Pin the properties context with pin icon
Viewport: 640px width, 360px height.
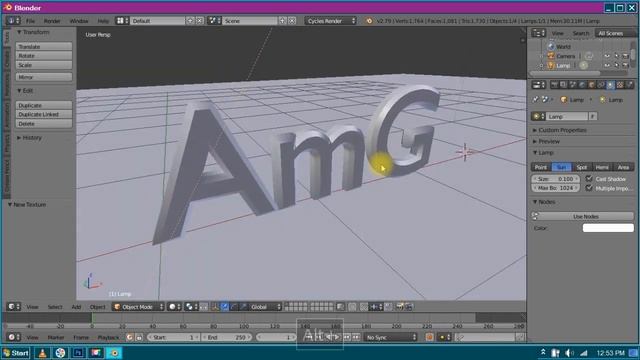pos(536,100)
